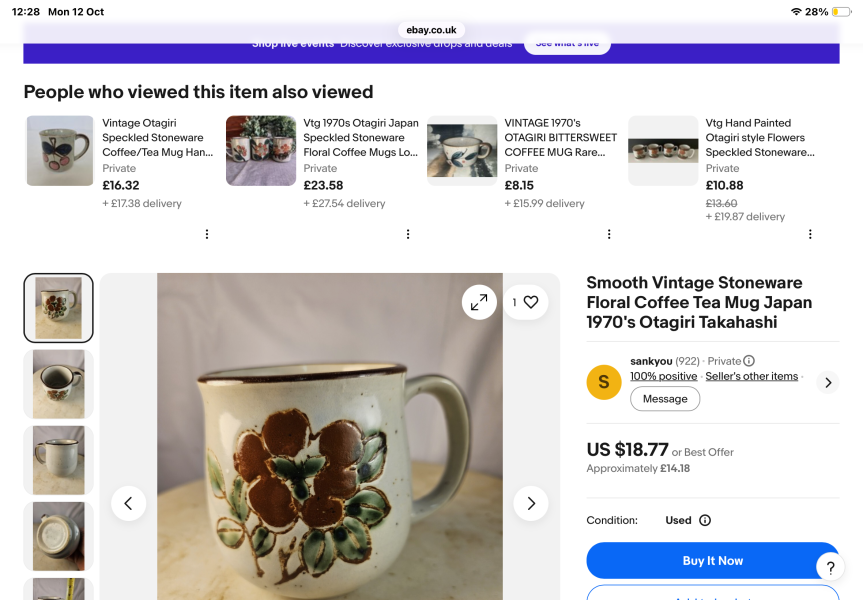Open options menu for £10.88 hand painted mugs
Screen dimensions: 863x600
tap(810, 234)
